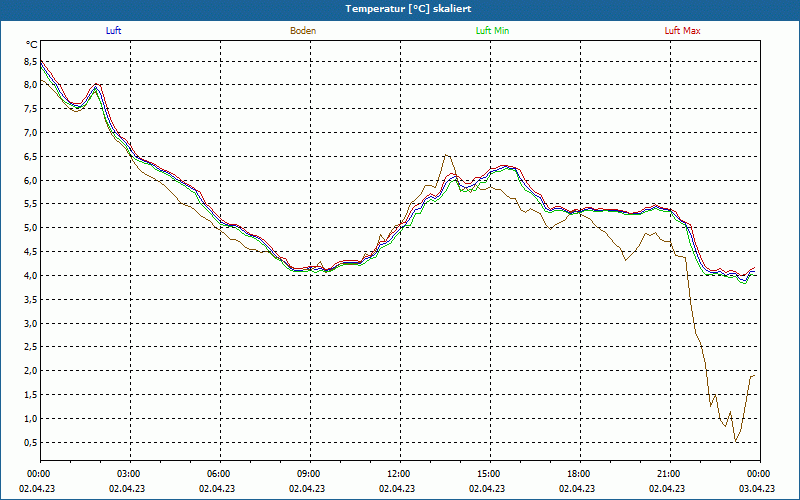Image resolution: width=800 pixels, height=500 pixels.
Task: Click the '06:00' time axis label
Action: [220, 474]
